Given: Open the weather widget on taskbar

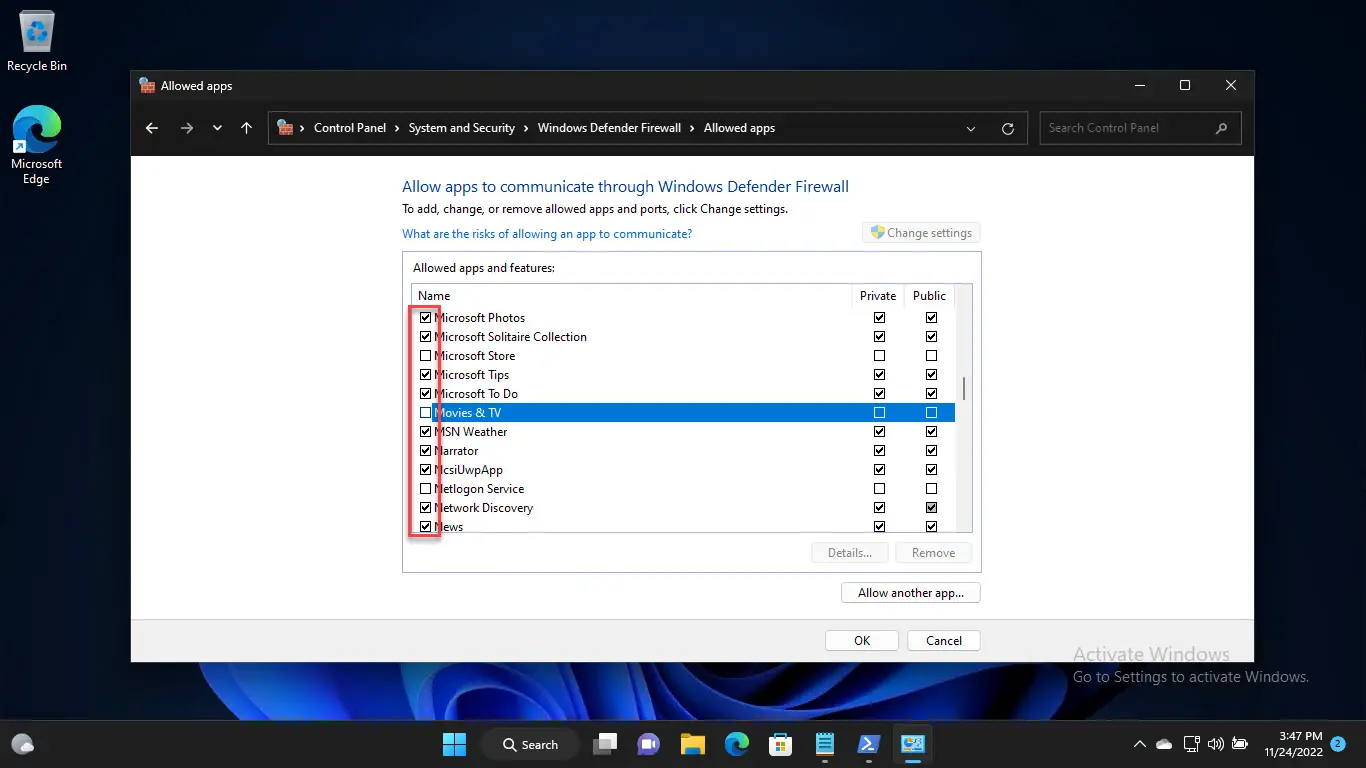Looking at the screenshot, I should point(23,744).
